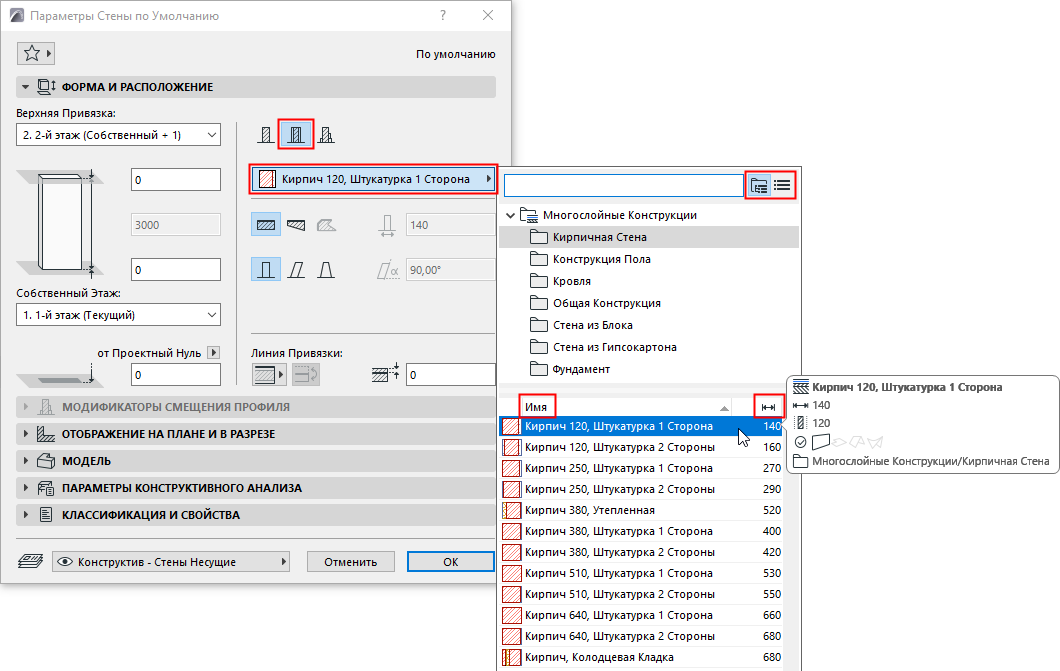Sort composites by thickness column icon

pyautogui.click(x=769, y=407)
